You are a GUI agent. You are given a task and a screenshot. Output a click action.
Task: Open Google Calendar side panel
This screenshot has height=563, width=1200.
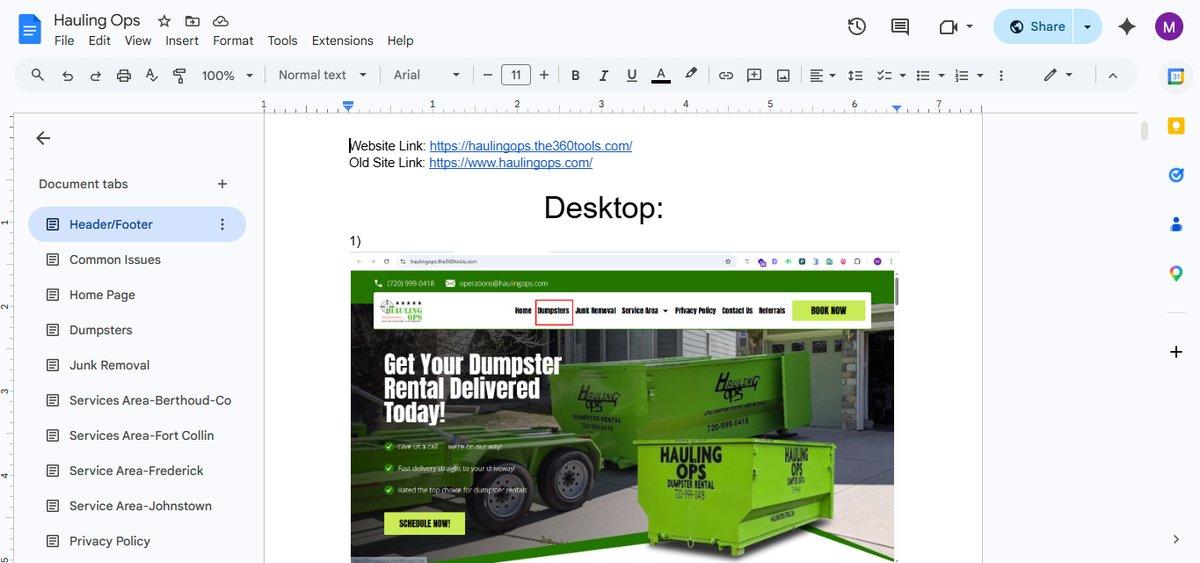(1176, 77)
